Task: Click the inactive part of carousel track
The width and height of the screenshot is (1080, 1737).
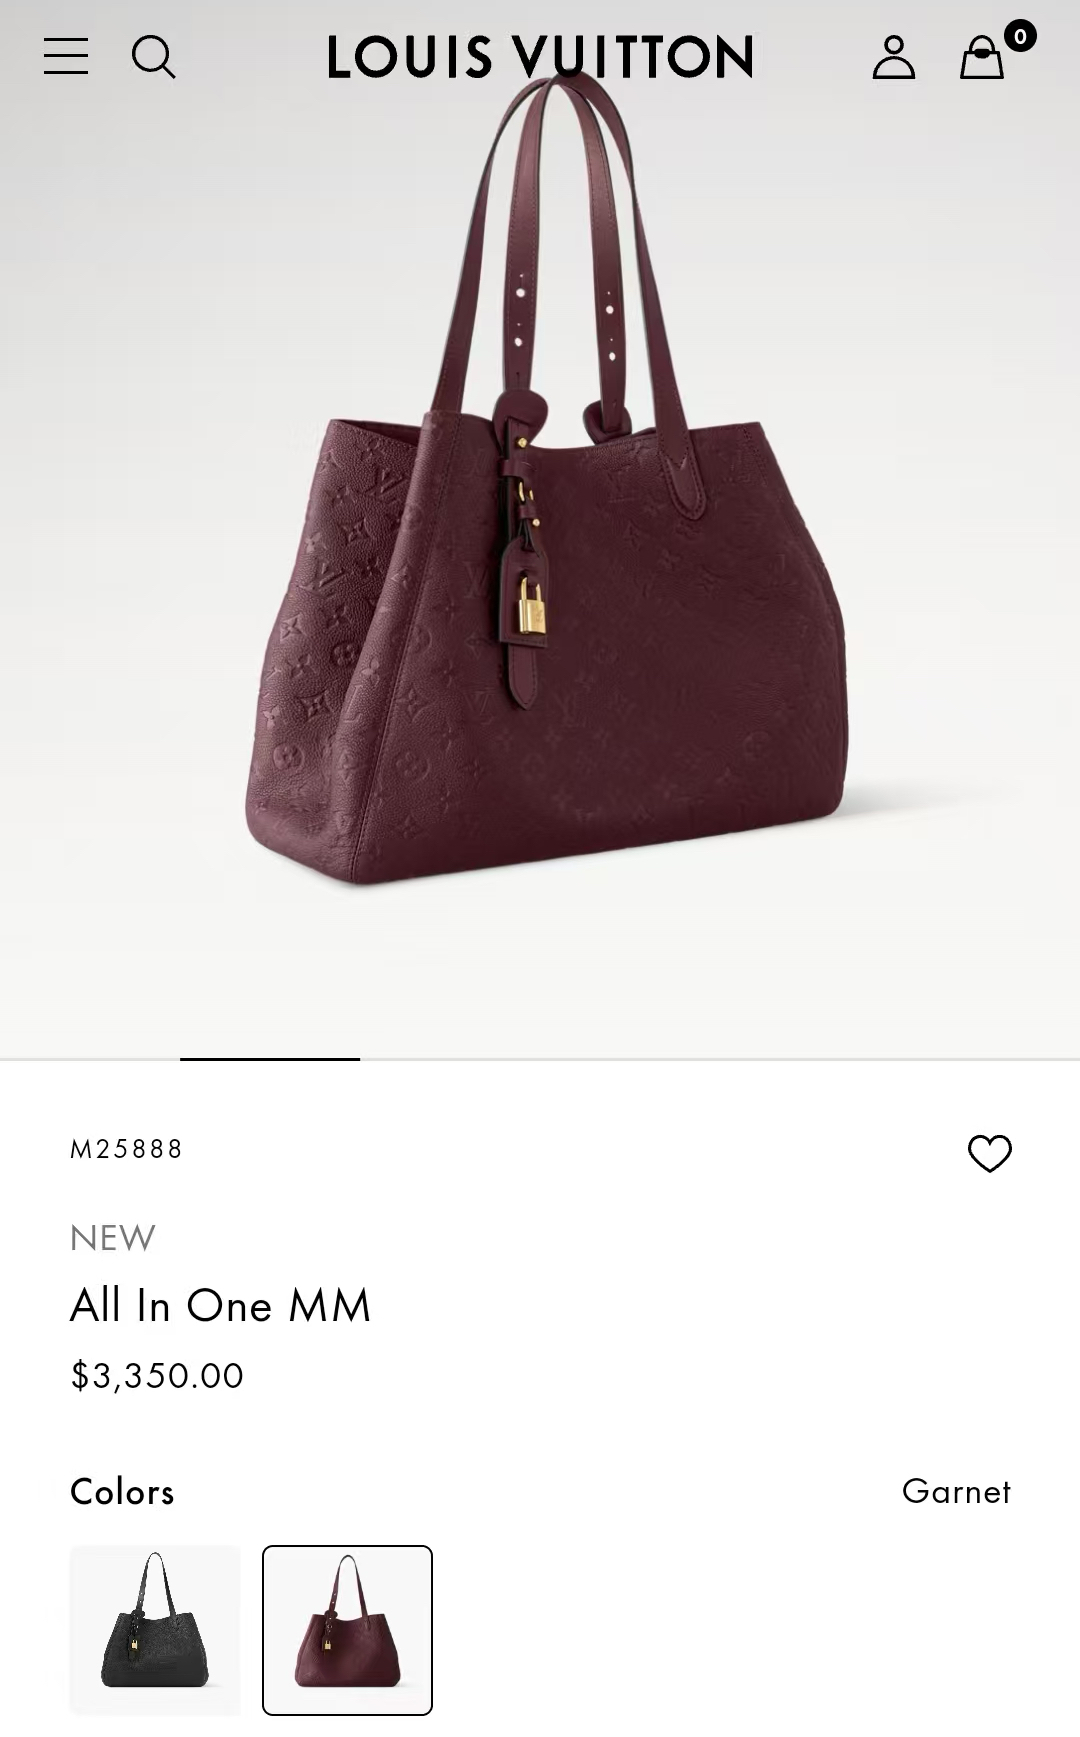Action: (720, 1058)
